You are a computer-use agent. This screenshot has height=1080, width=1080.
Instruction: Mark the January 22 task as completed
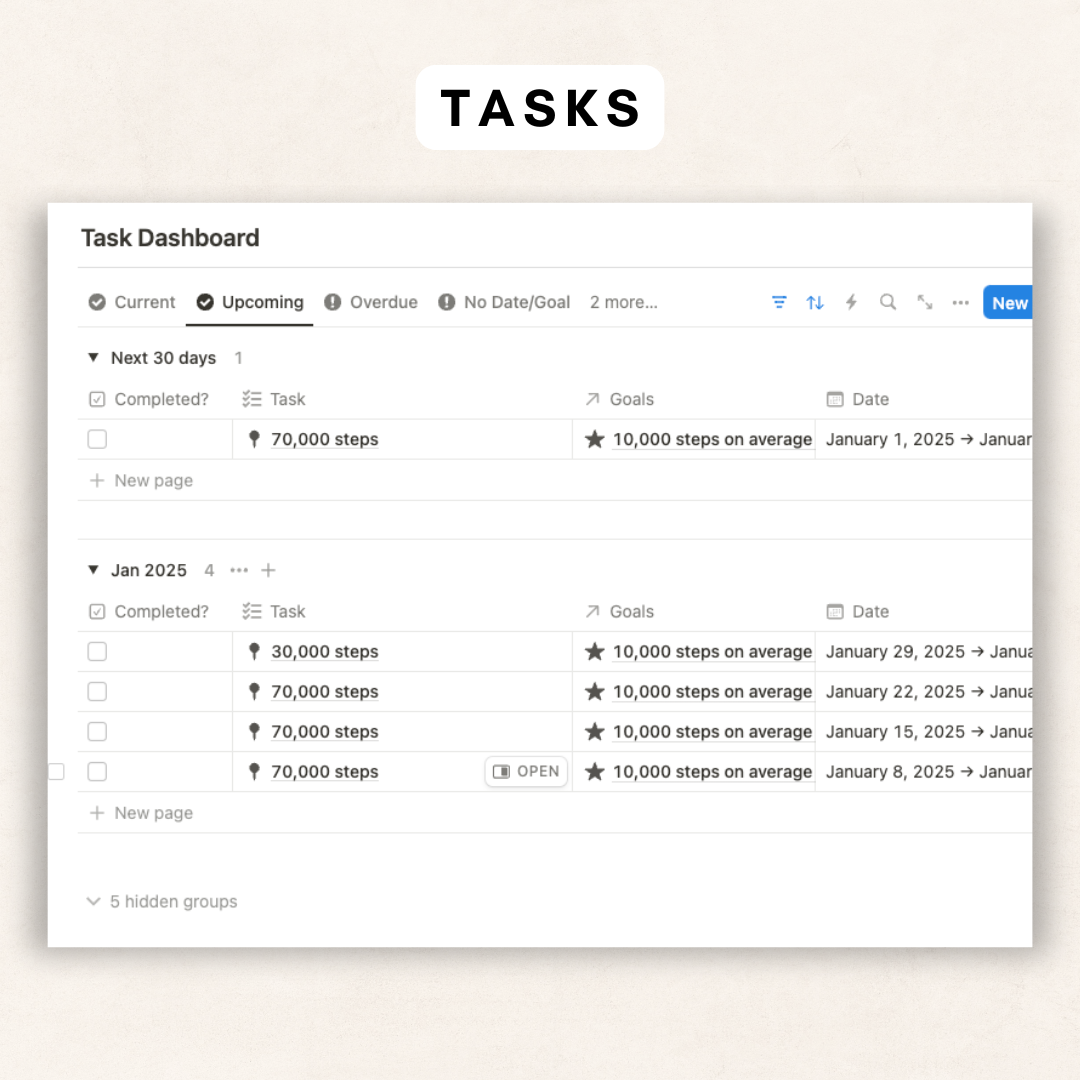97,692
